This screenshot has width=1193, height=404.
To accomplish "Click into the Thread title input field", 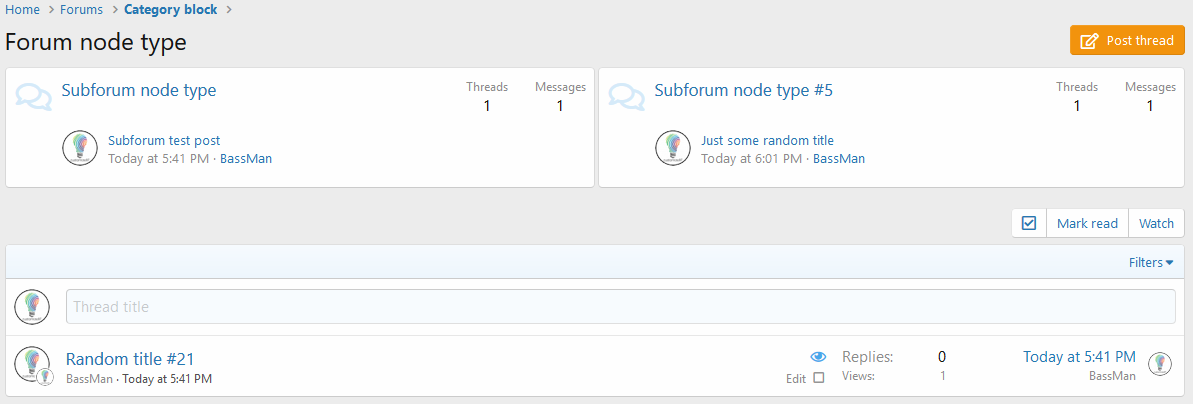I will (x=620, y=307).
